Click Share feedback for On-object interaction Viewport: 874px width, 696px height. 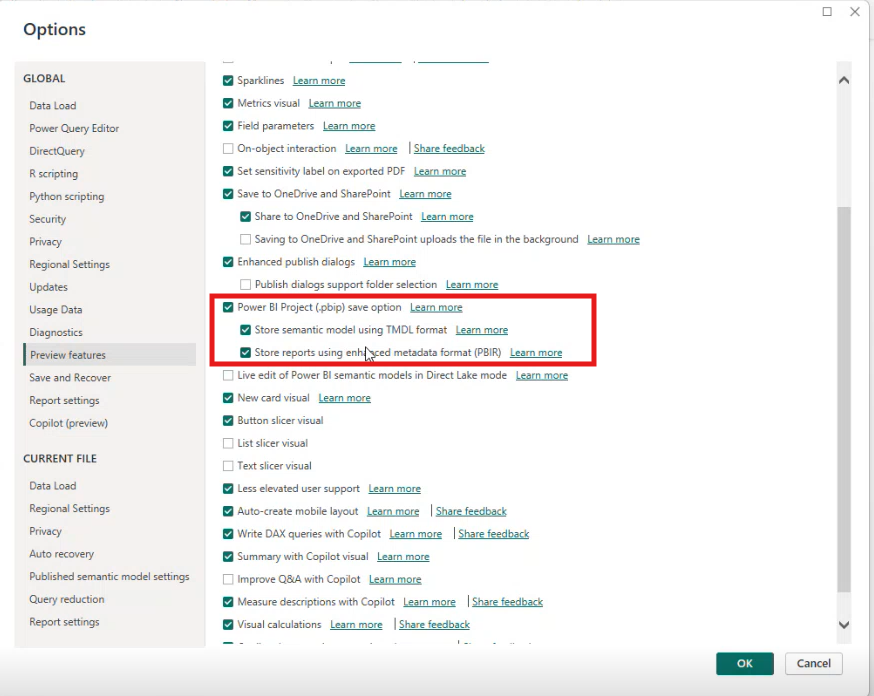pos(449,149)
